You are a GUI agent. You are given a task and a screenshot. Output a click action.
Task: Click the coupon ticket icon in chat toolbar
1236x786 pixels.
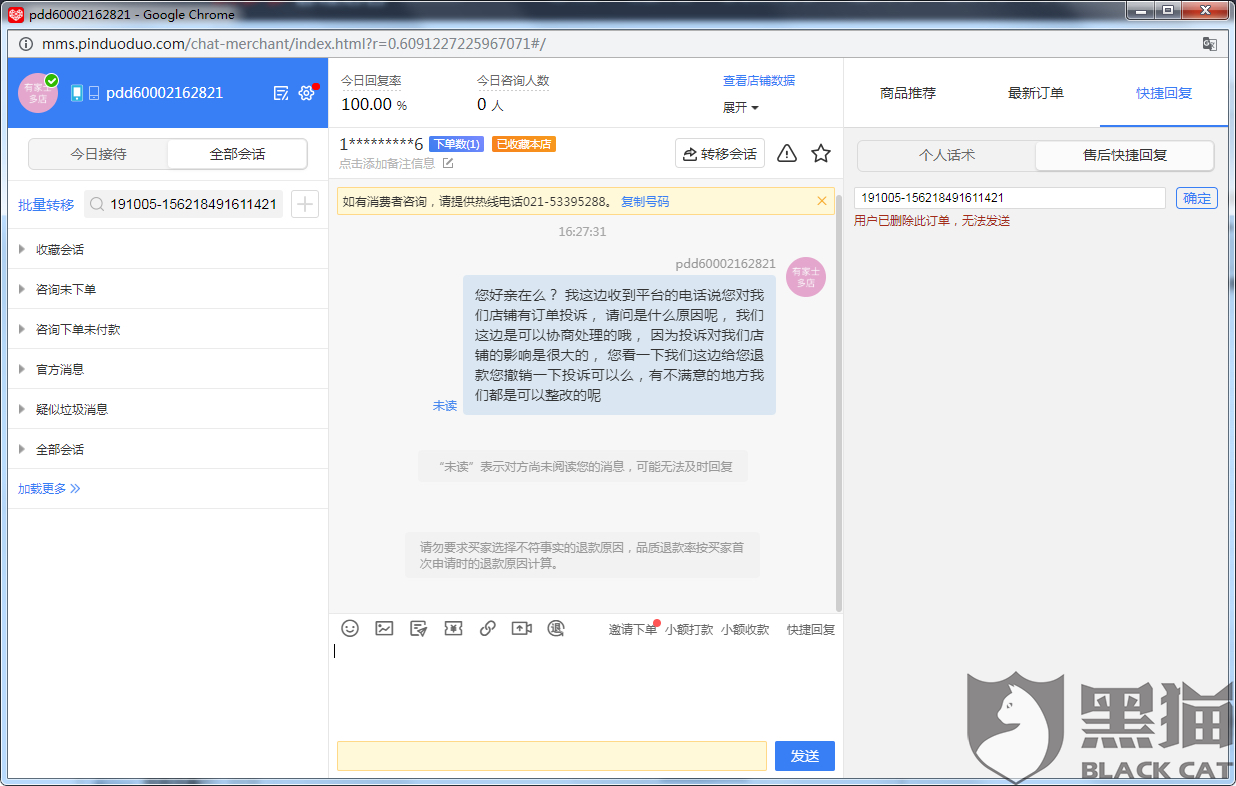(453, 629)
